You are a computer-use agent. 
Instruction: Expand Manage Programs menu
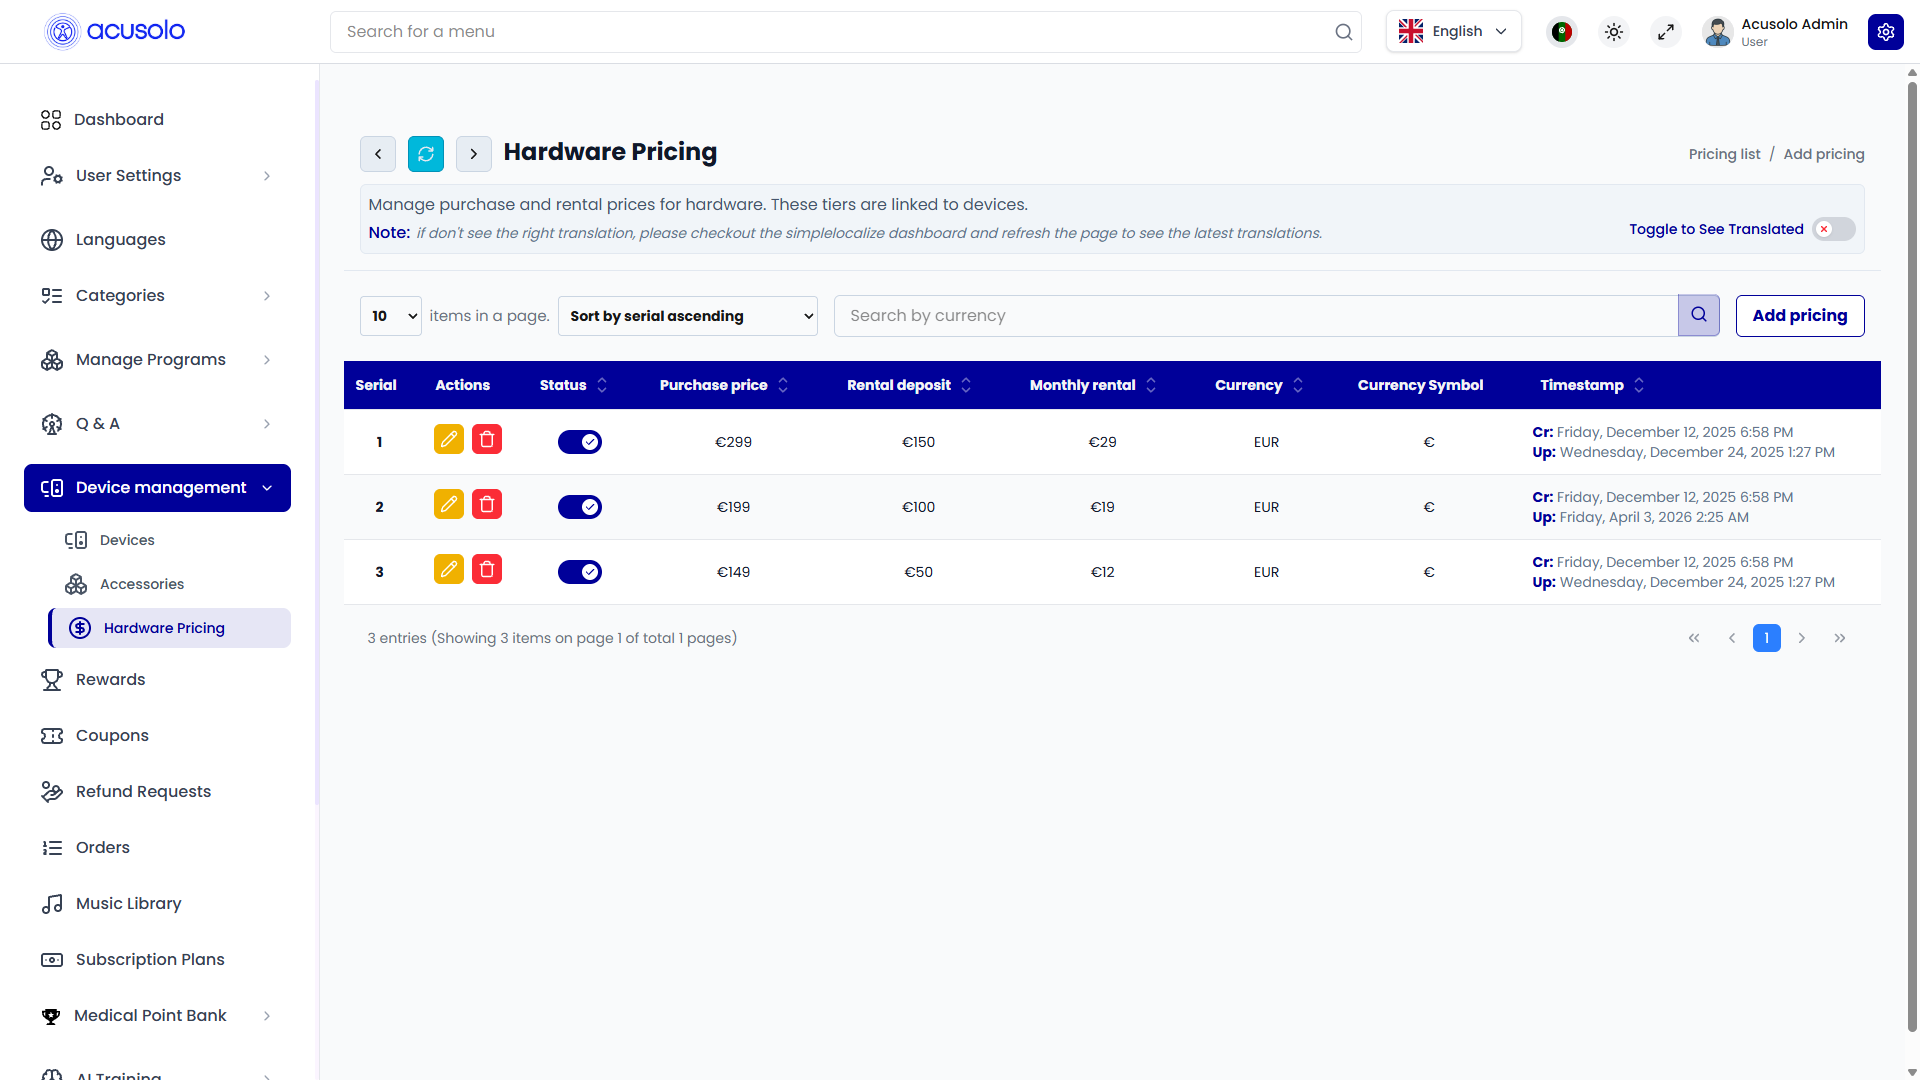[157, 360]
